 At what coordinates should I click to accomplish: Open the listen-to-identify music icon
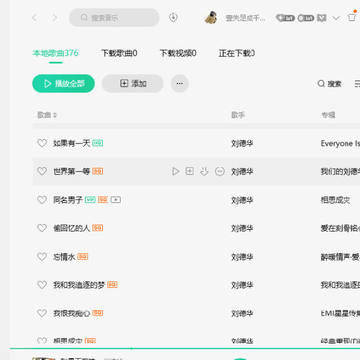pos(173,18)
